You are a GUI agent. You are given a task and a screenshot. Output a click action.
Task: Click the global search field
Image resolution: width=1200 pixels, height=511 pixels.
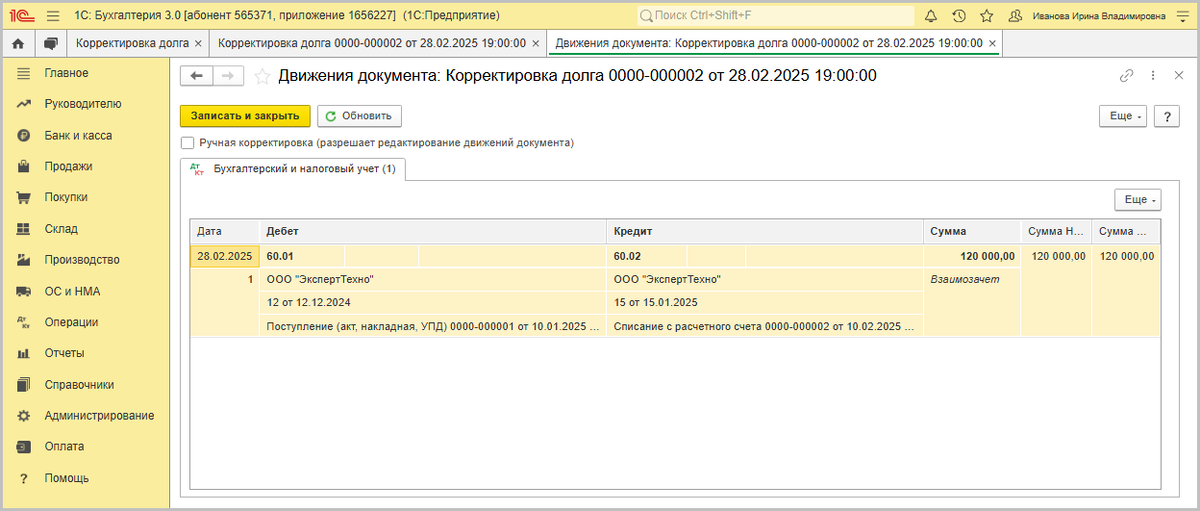click(776, 16)
